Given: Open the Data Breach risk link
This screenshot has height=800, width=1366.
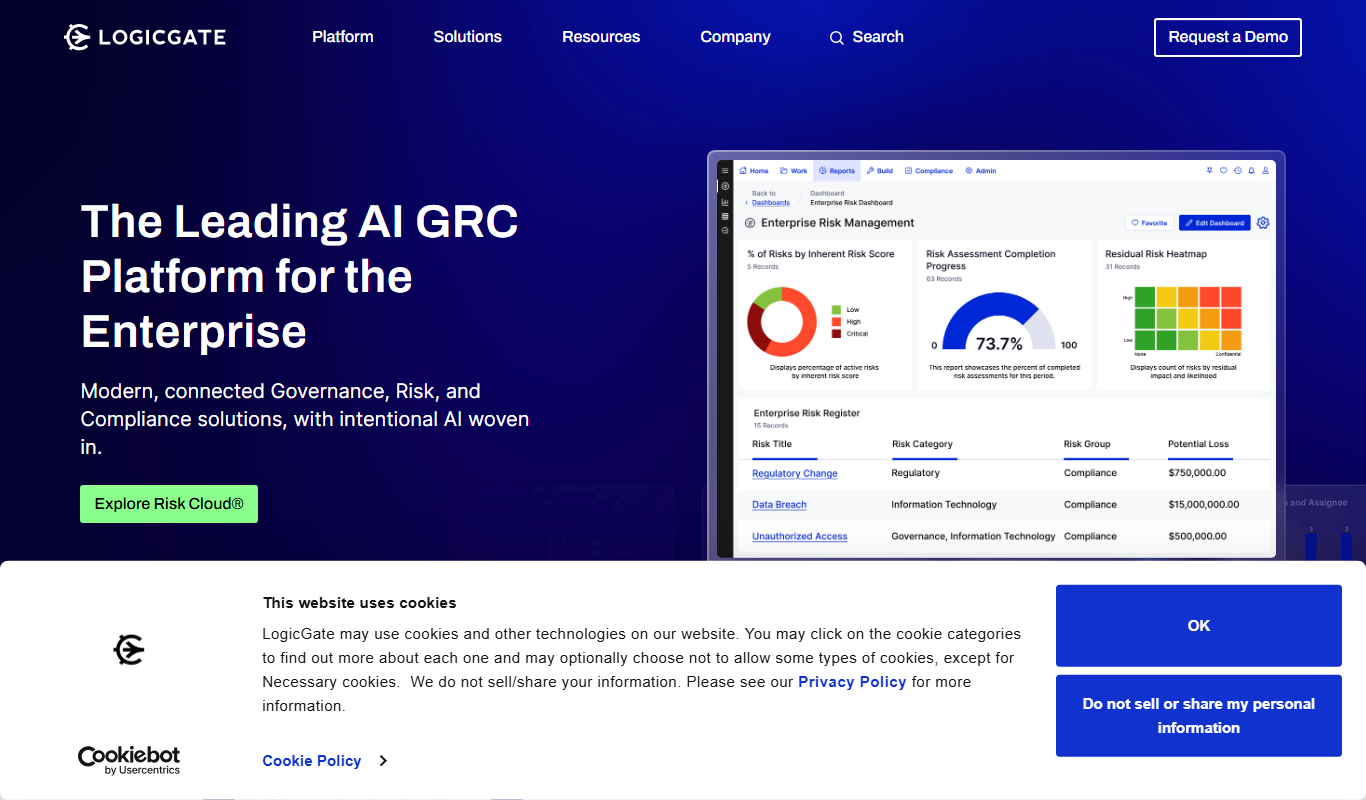Looking at the screenshot, I should 779,505.
